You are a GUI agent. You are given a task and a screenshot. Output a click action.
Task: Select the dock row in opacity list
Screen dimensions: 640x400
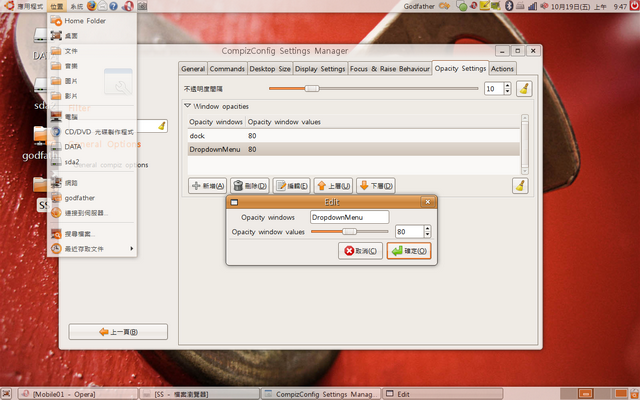tap(353, 136)
